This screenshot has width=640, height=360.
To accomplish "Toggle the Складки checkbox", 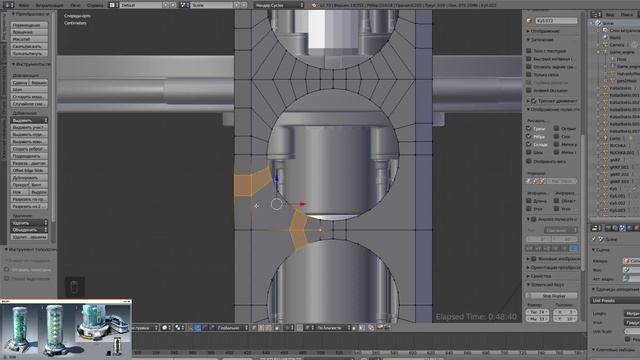I will coord(529,144).
